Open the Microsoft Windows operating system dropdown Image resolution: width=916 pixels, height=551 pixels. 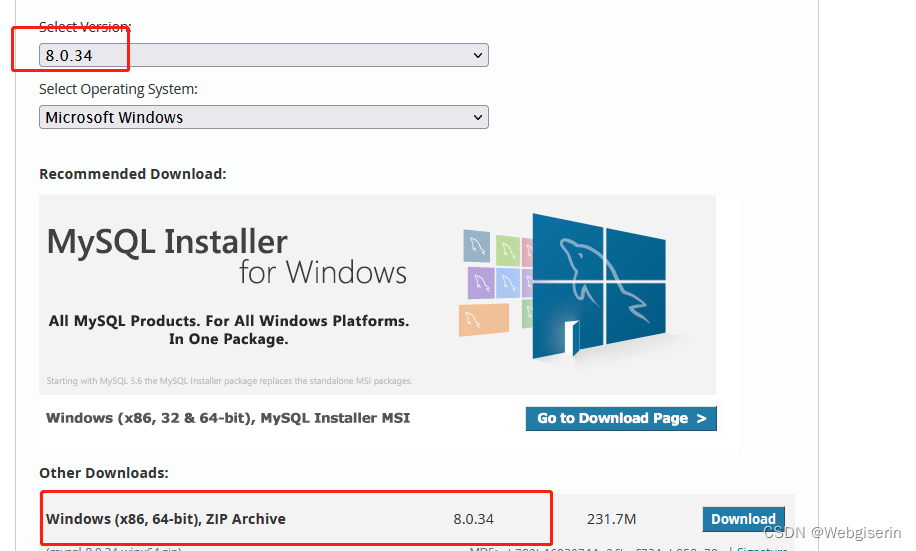[x=263, y=117]
